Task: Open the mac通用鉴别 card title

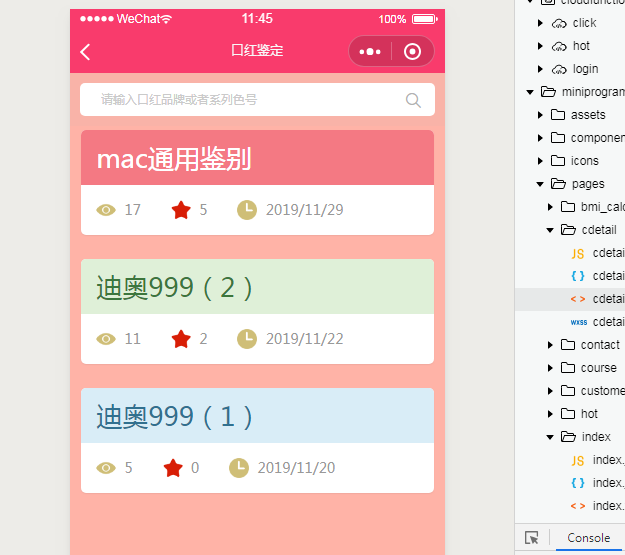Action: tap(174, 159)
